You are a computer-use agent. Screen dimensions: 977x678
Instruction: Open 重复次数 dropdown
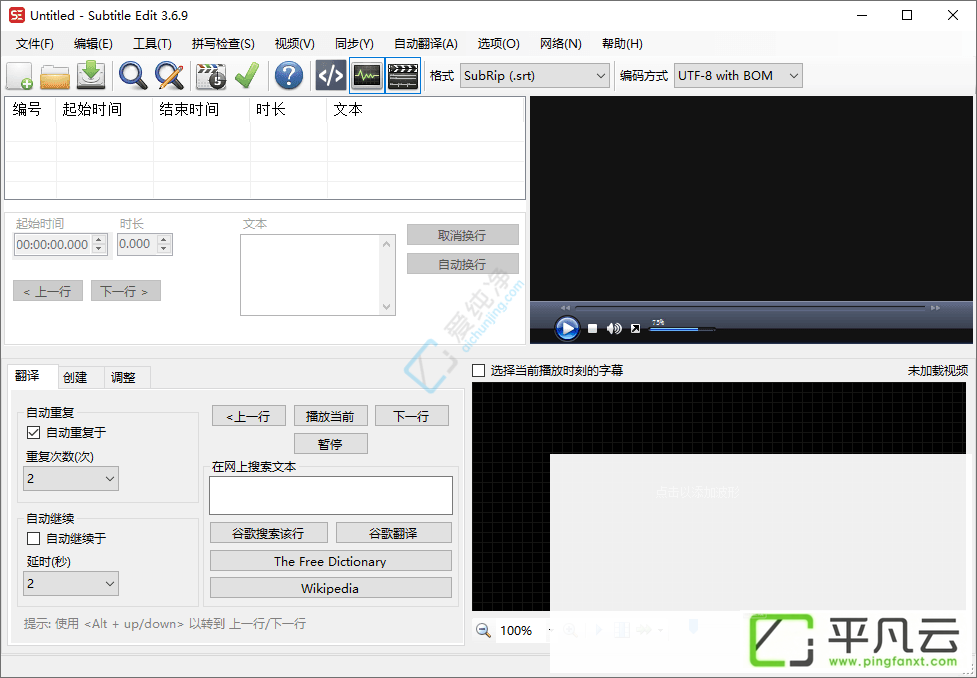tap(70, 479)
